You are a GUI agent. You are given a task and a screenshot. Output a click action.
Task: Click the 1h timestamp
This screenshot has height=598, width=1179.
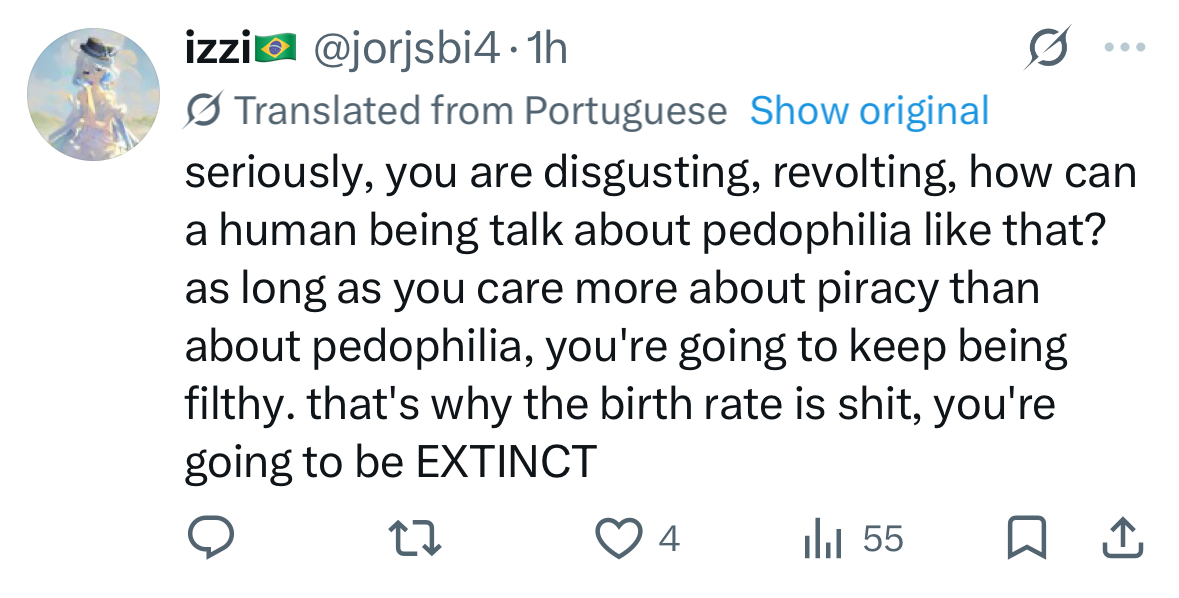point(546,48)
